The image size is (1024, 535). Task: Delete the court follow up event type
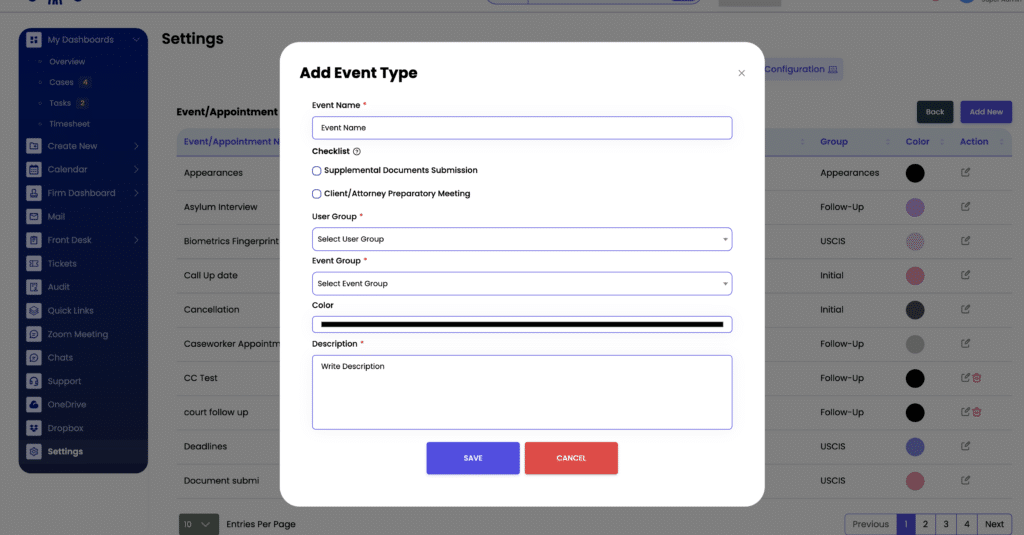click(977, 412)
